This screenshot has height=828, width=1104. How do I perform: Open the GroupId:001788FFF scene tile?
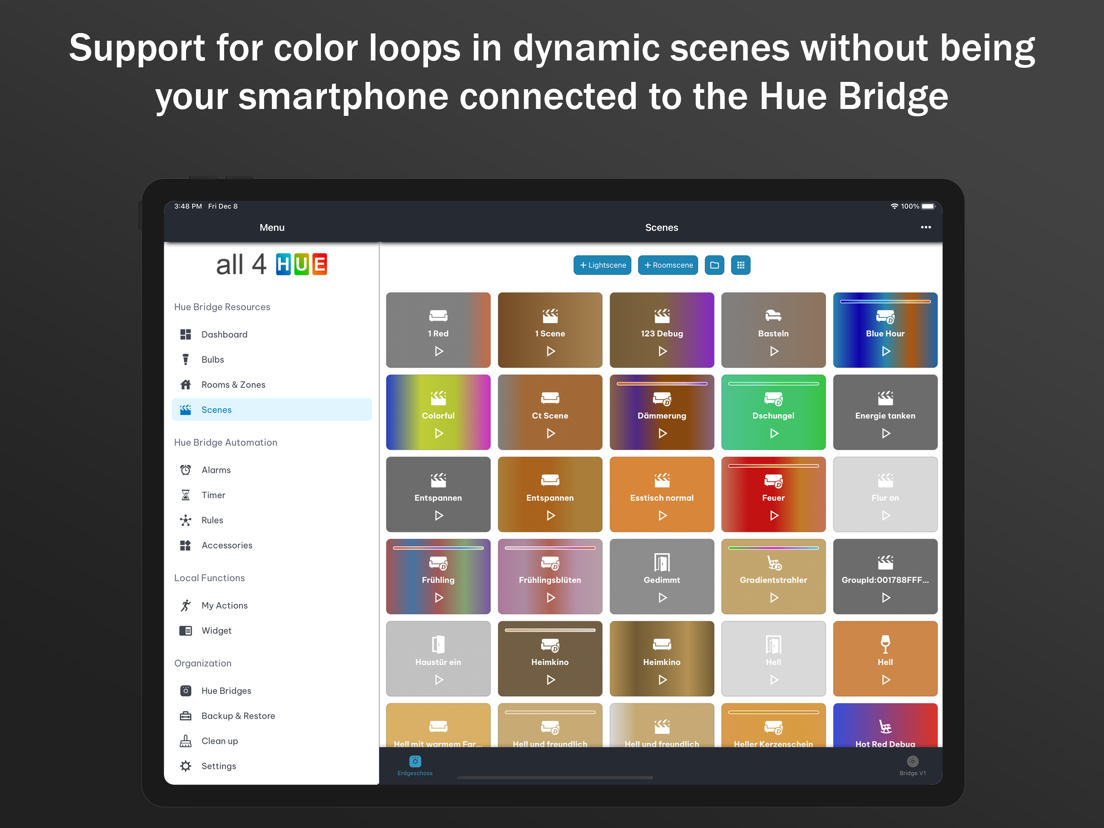tap(885, 577)
